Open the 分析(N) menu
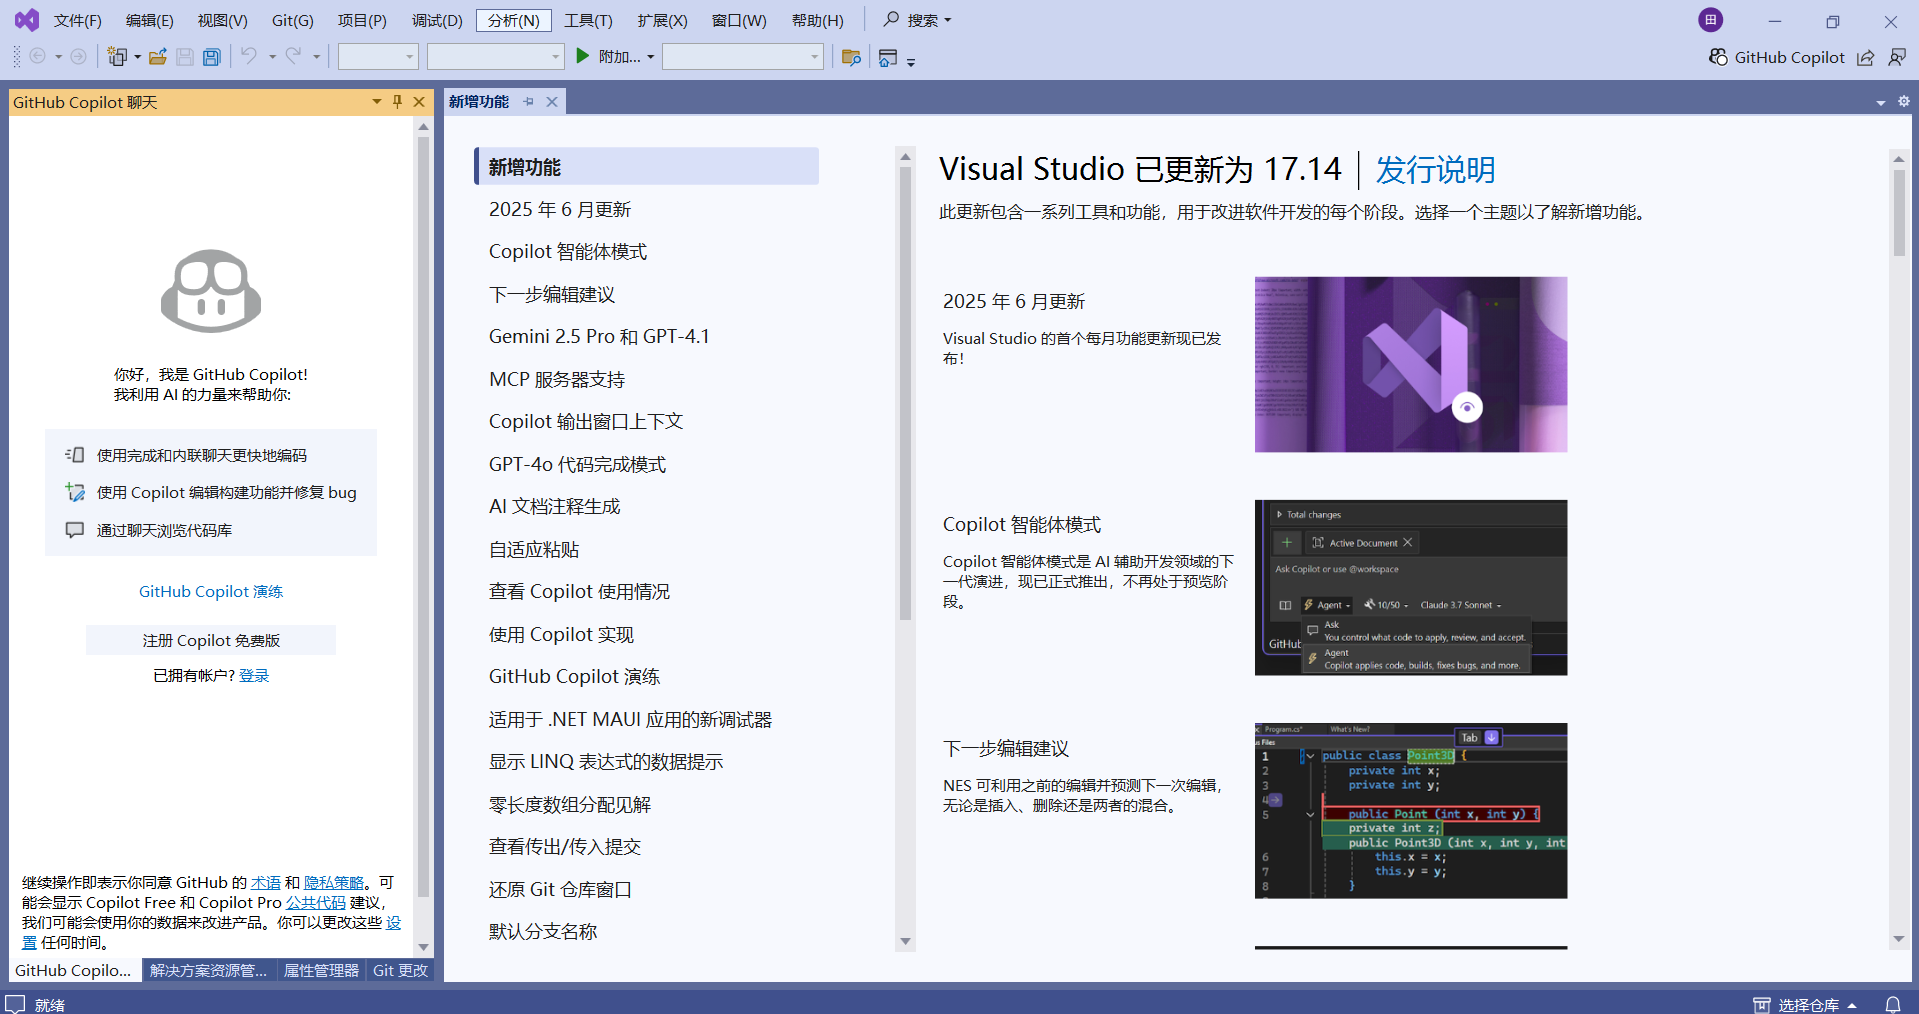Viewport: 1919px width, 1014px height. click(514, 20)
